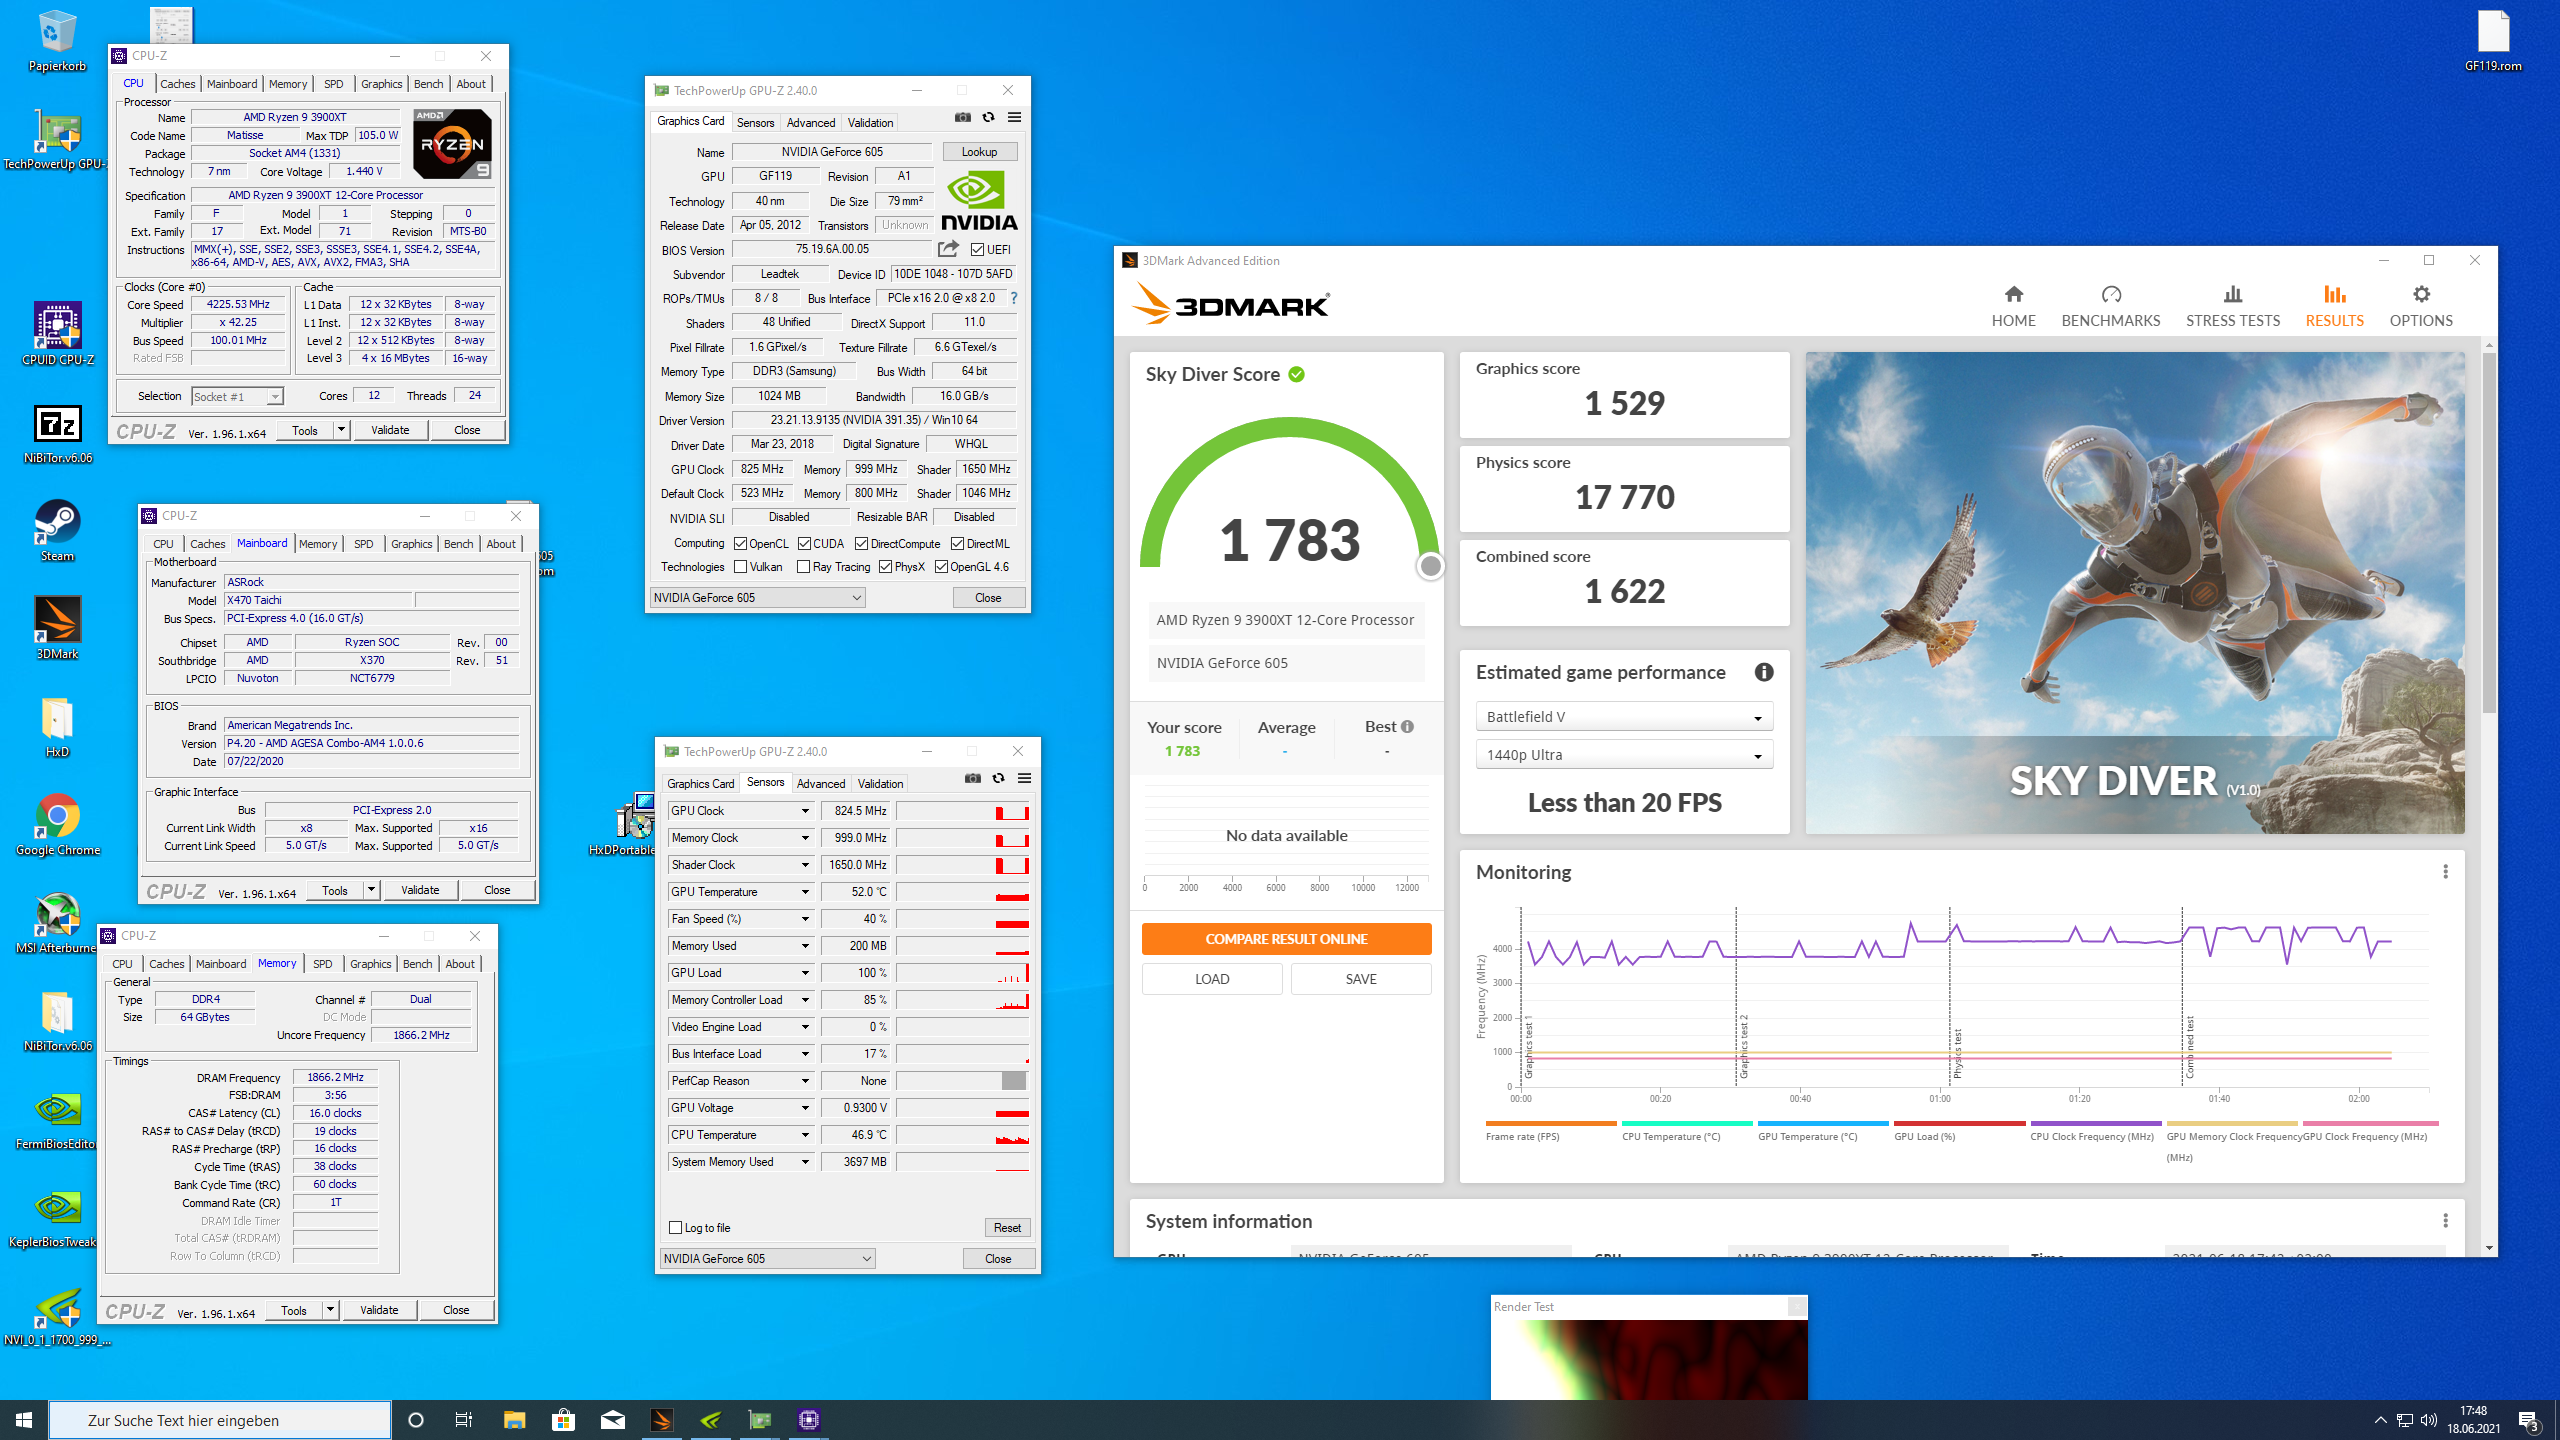Open the Papierkorb recycle bin icon
This screenshot has width=2560, height=1440.
[x=57, y=40]
